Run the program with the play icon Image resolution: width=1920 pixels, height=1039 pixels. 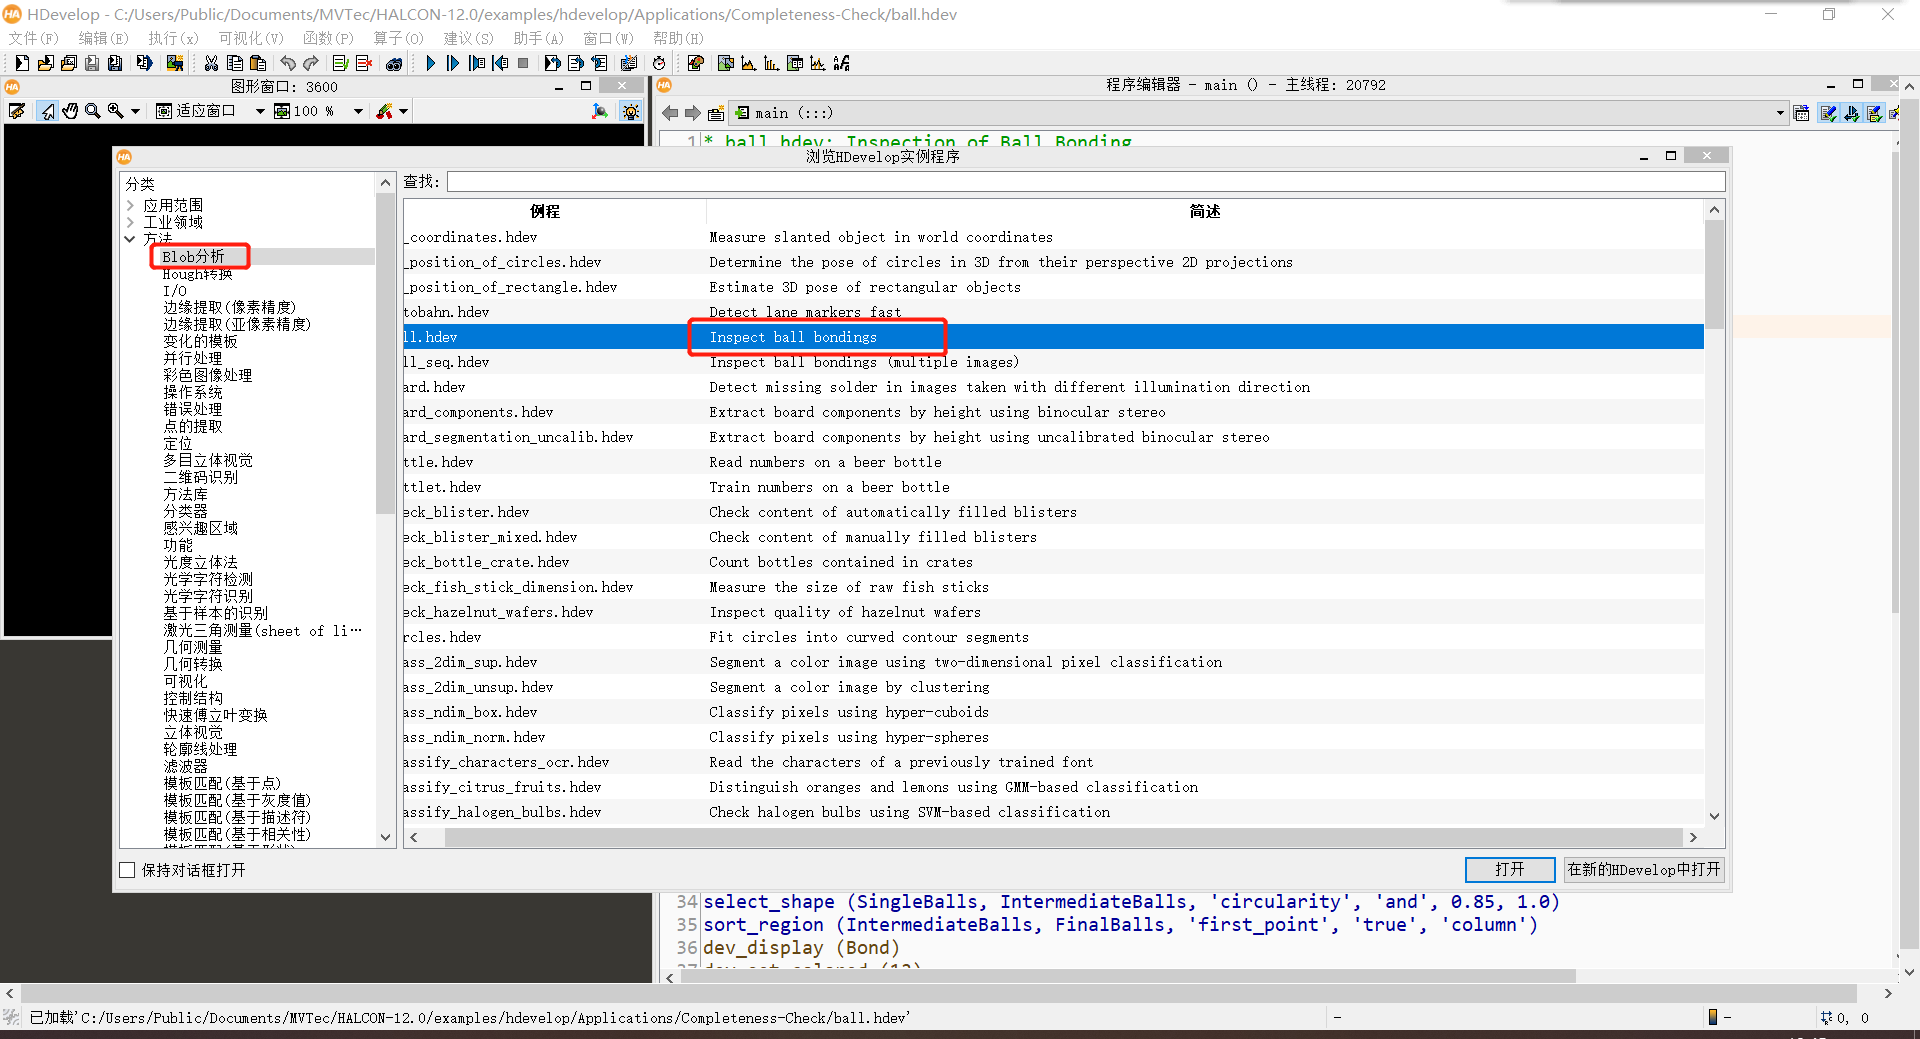click(430, 63)
